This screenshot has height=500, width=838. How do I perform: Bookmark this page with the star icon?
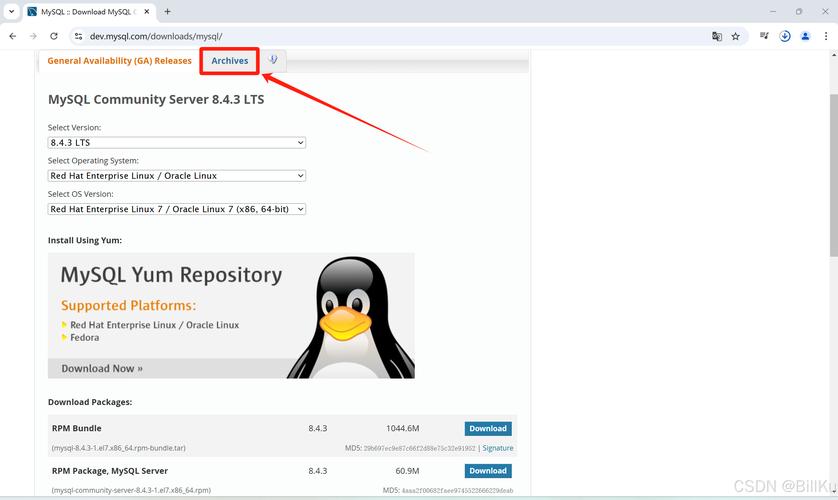pyautogui.click(x=735, y=36)
